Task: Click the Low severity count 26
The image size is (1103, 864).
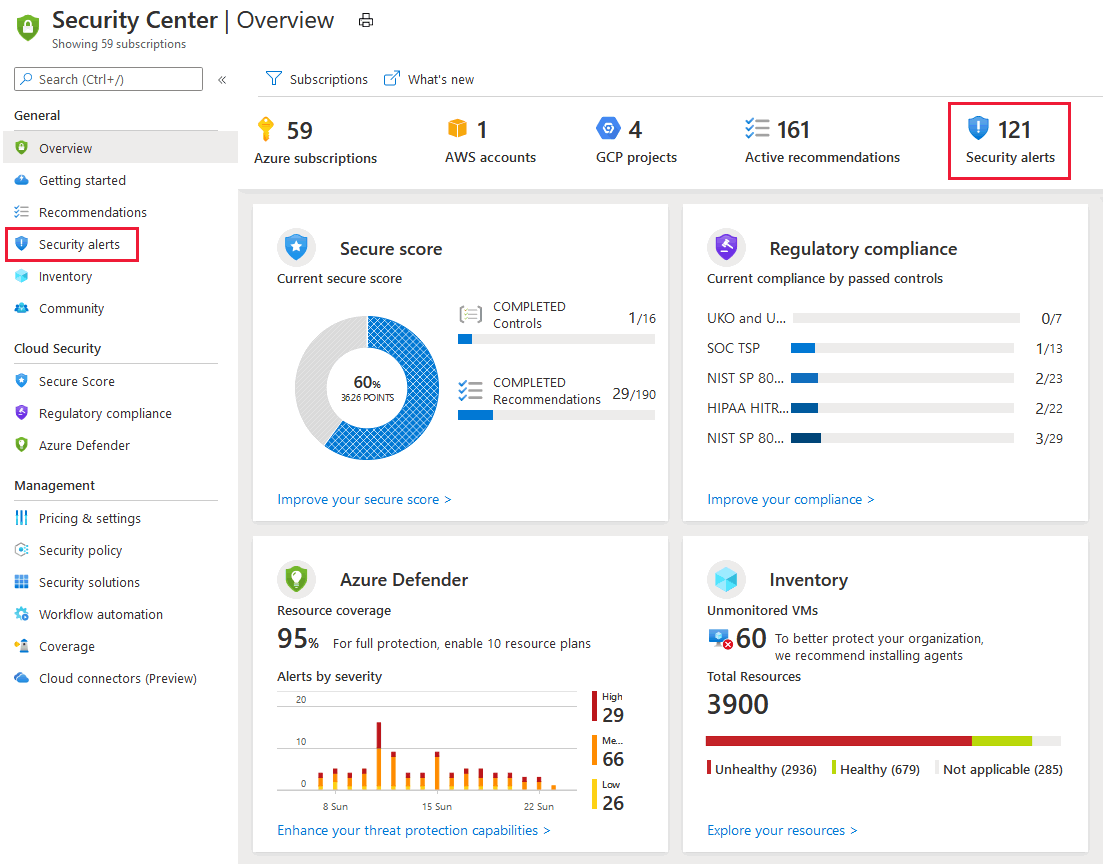Action: (x=613, y=803)
